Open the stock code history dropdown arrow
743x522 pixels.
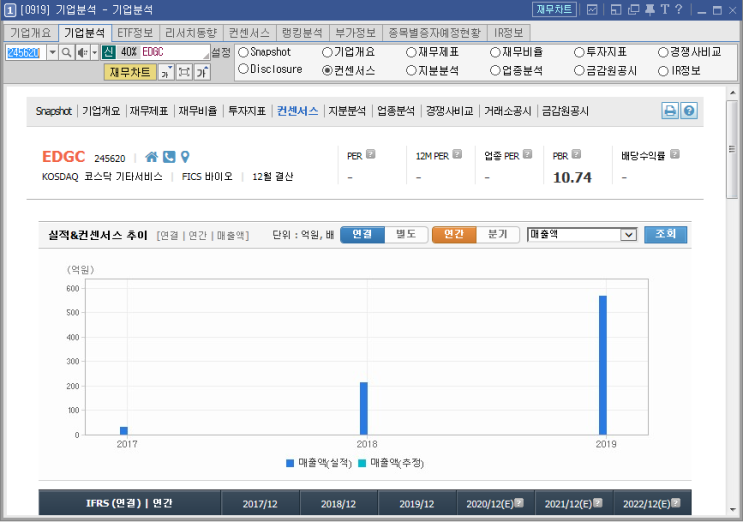53,53
